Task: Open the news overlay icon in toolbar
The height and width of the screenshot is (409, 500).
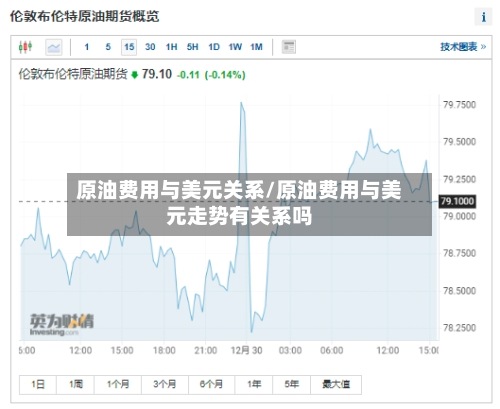Action: [289, 47]
